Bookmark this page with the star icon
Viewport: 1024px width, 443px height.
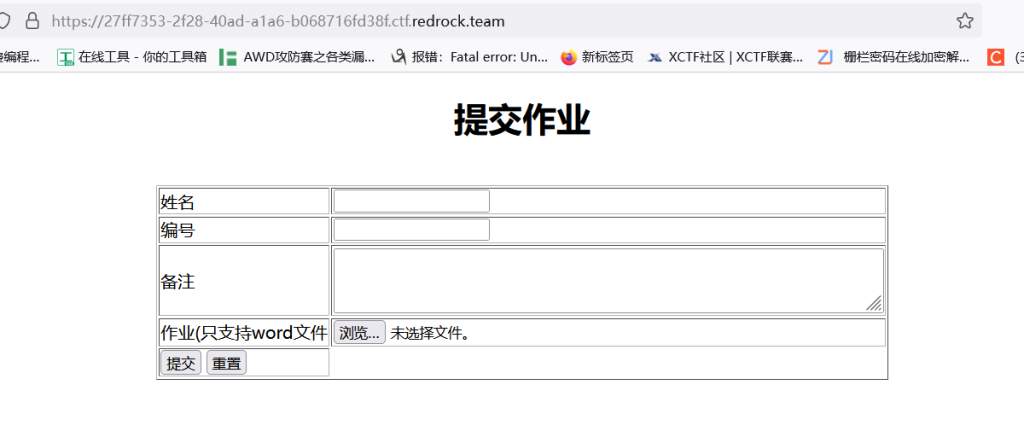tap(964, 20)
